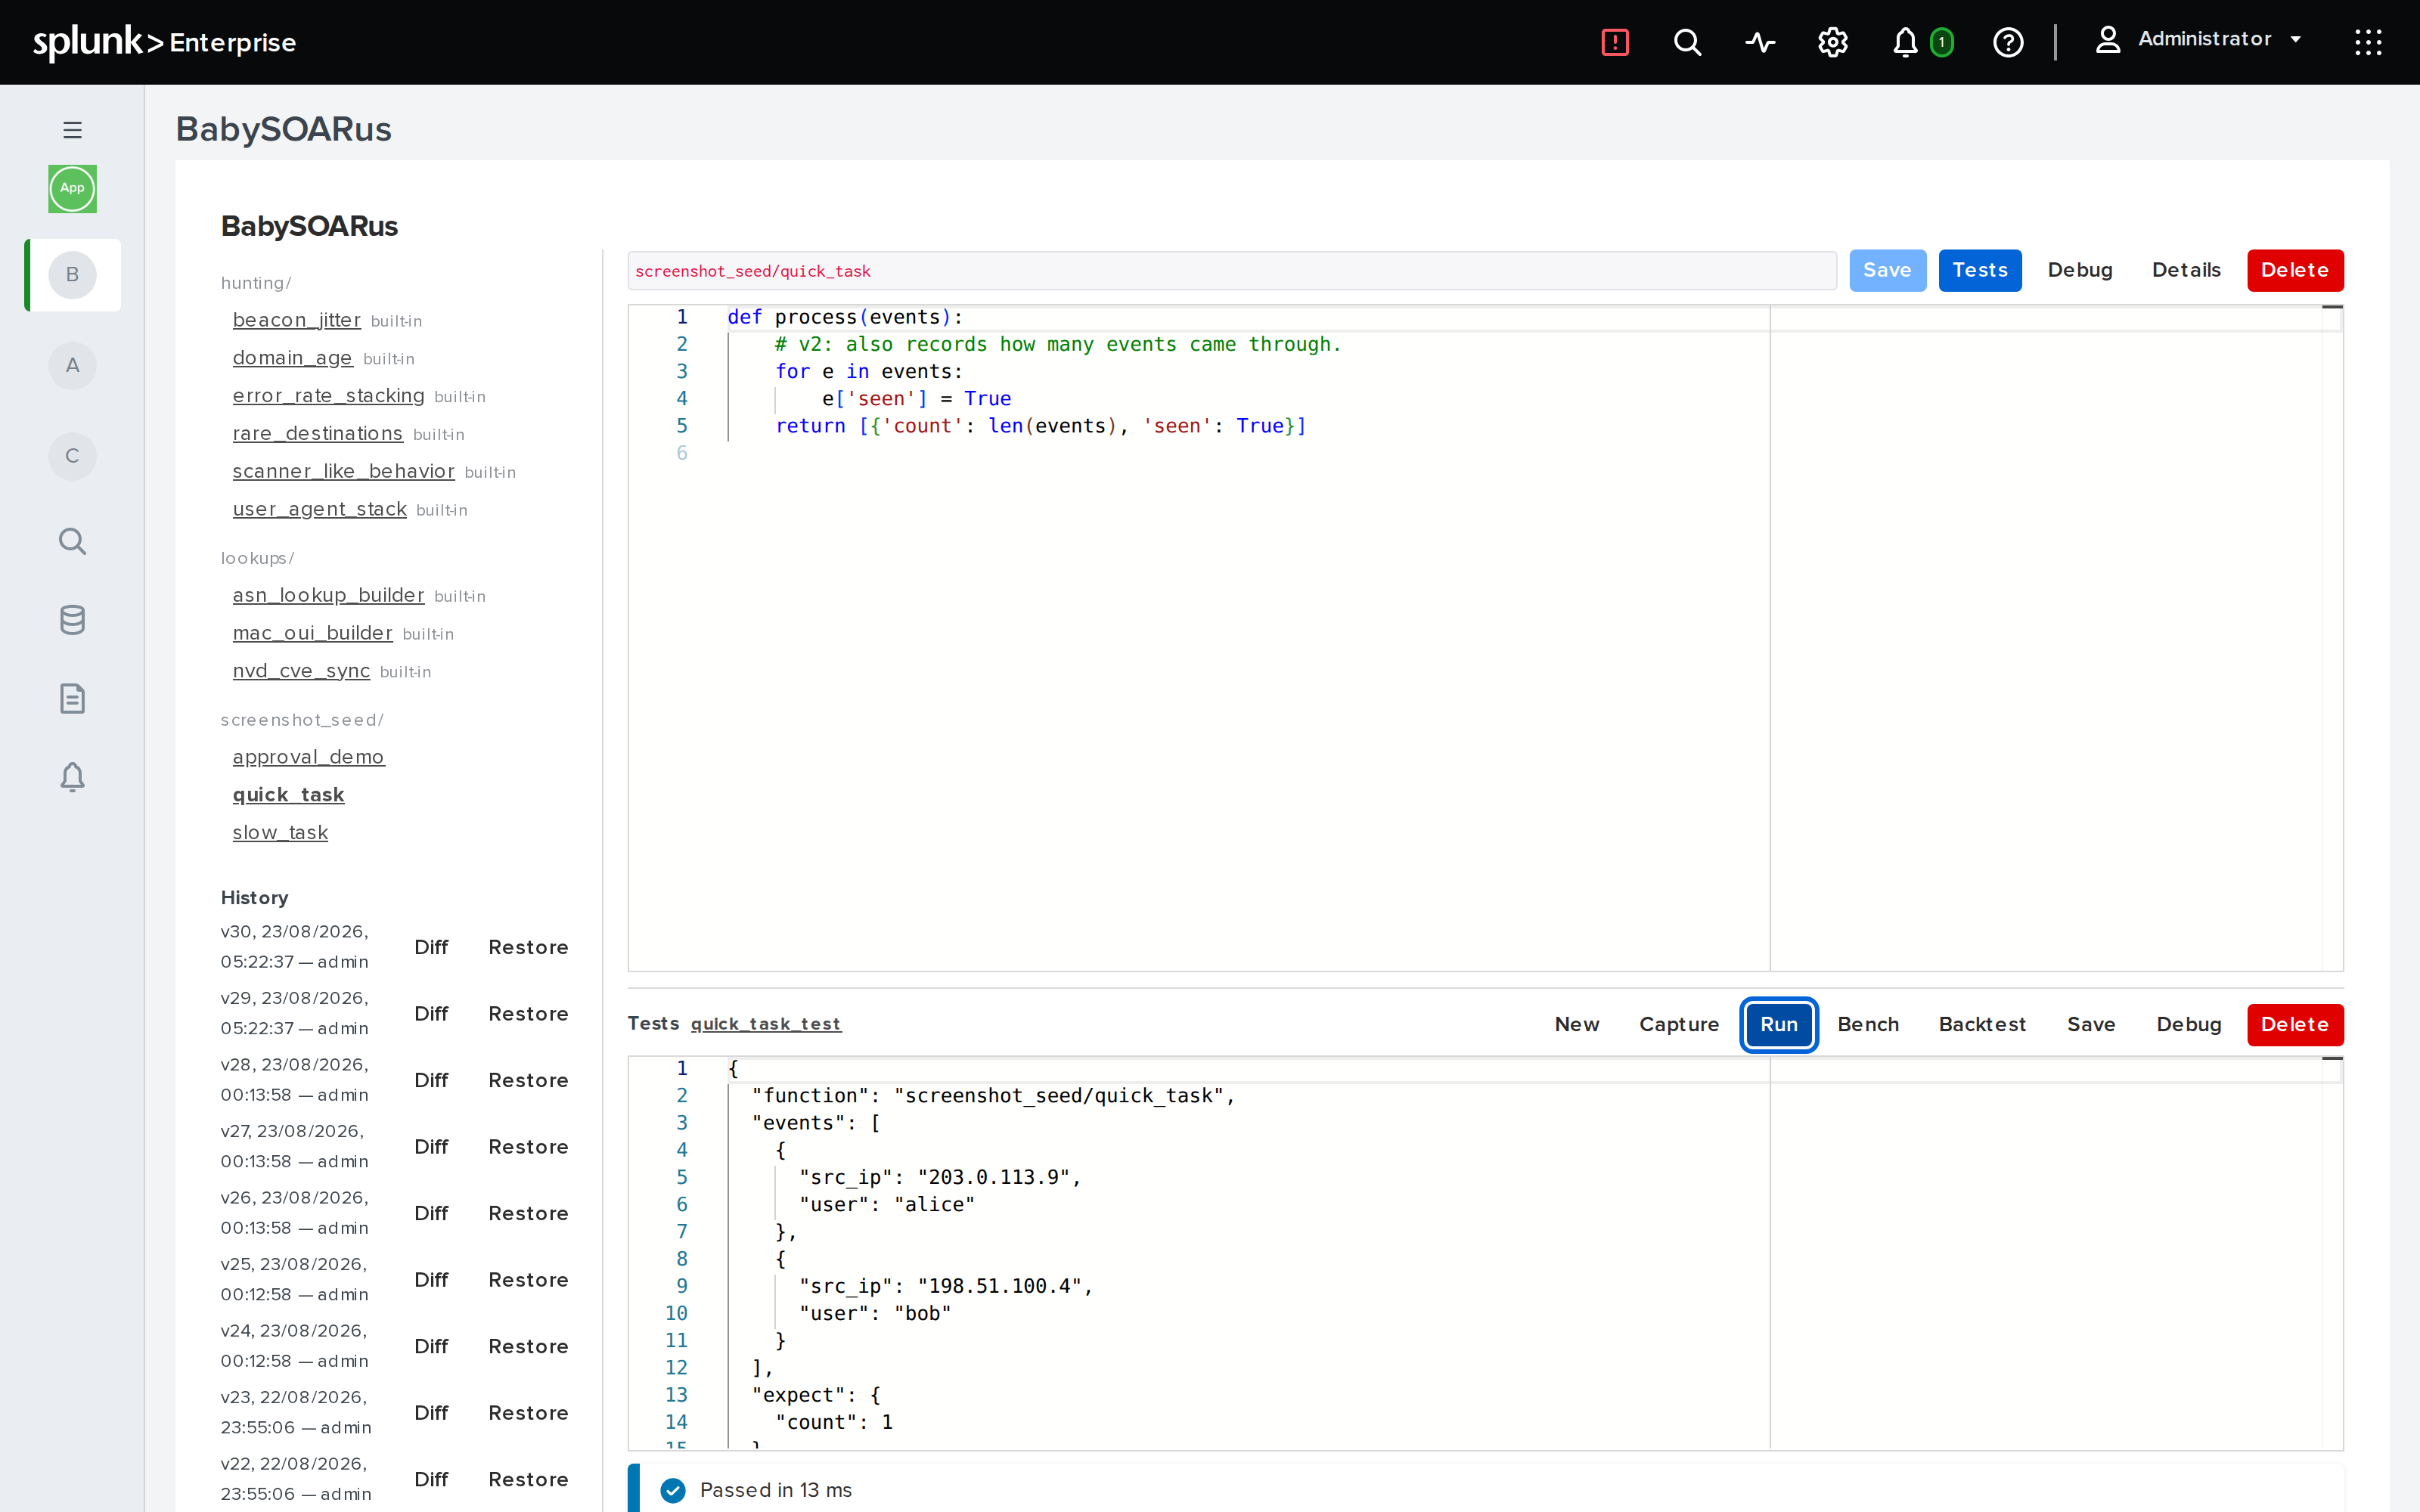Select the B app in the sidebar

72,275
